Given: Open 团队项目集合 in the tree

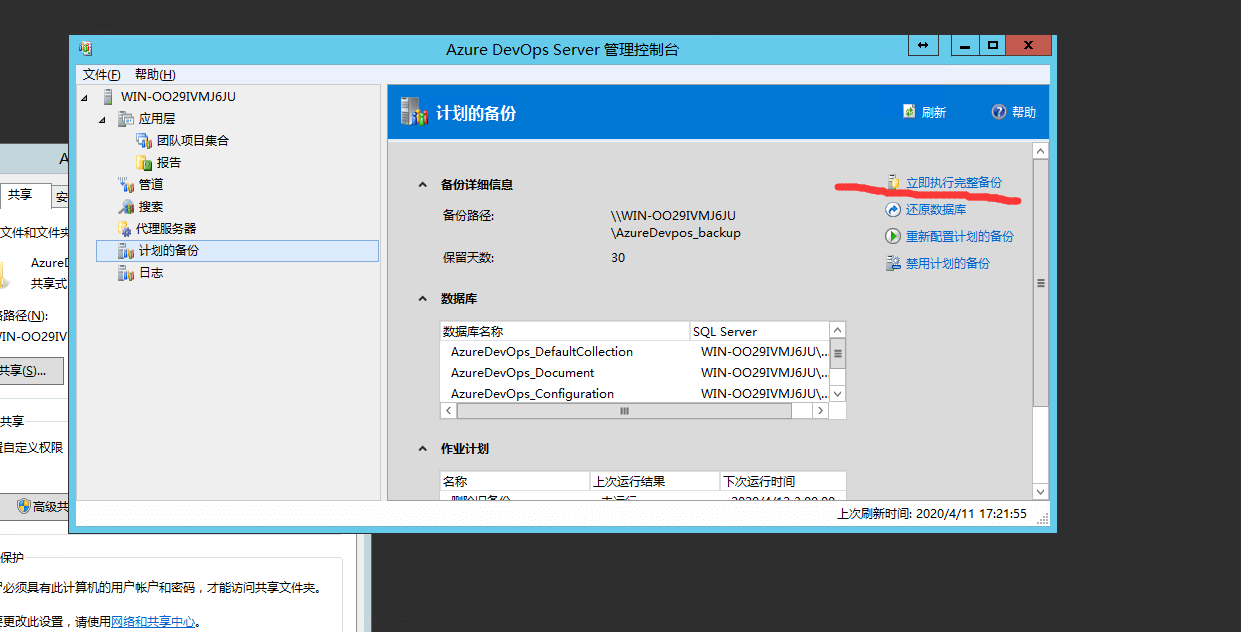Looking at the screenshot, I should click(x=192, y=141).
